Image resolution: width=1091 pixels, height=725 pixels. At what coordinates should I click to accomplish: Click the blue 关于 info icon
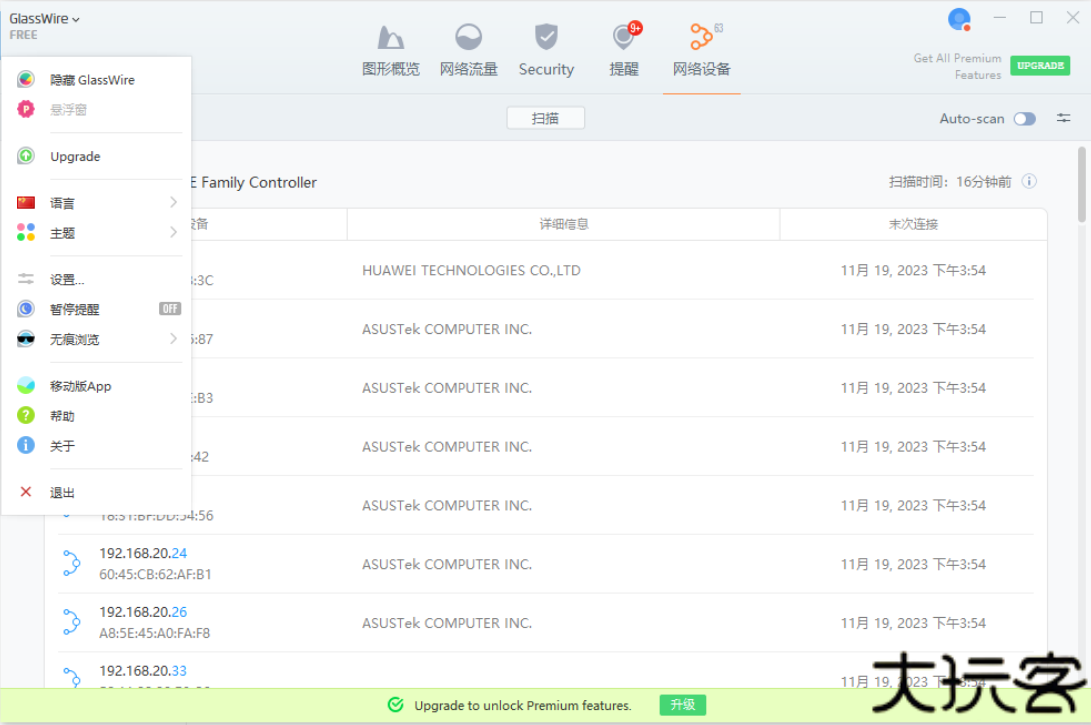tap(26, 445)
